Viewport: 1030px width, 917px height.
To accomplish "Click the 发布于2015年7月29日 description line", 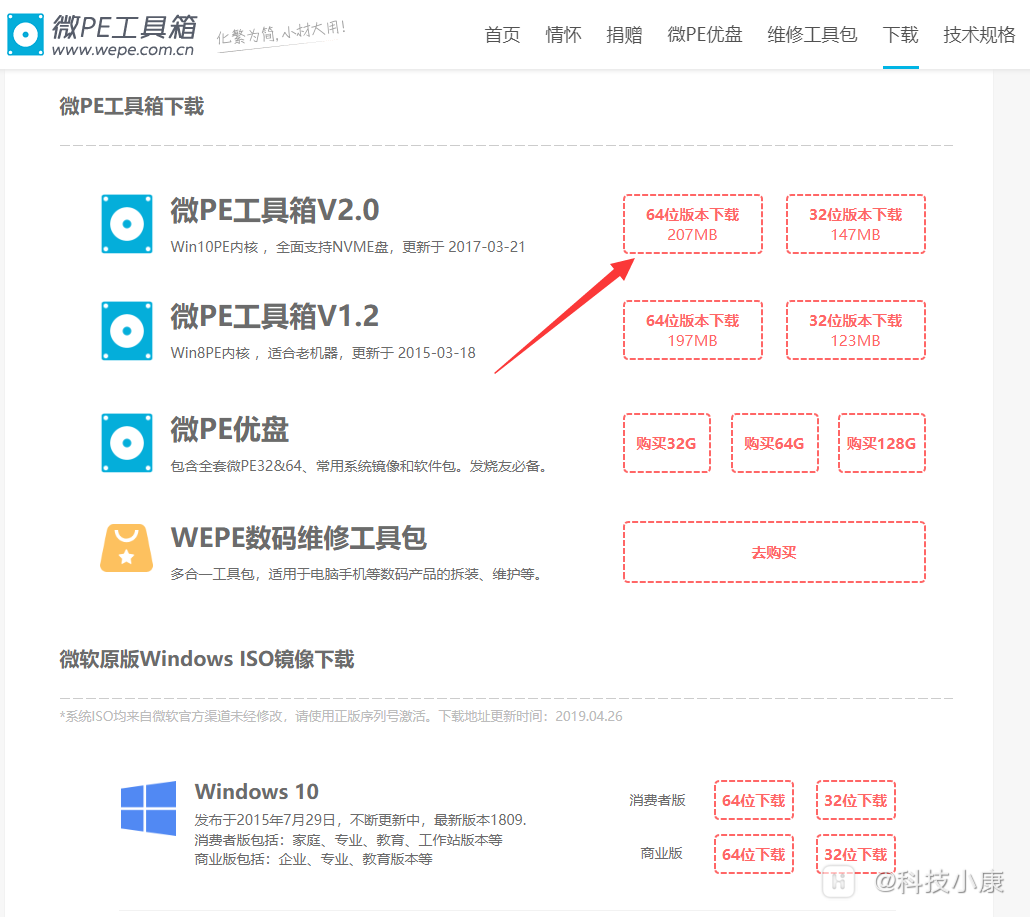I will tap(360, 820).
